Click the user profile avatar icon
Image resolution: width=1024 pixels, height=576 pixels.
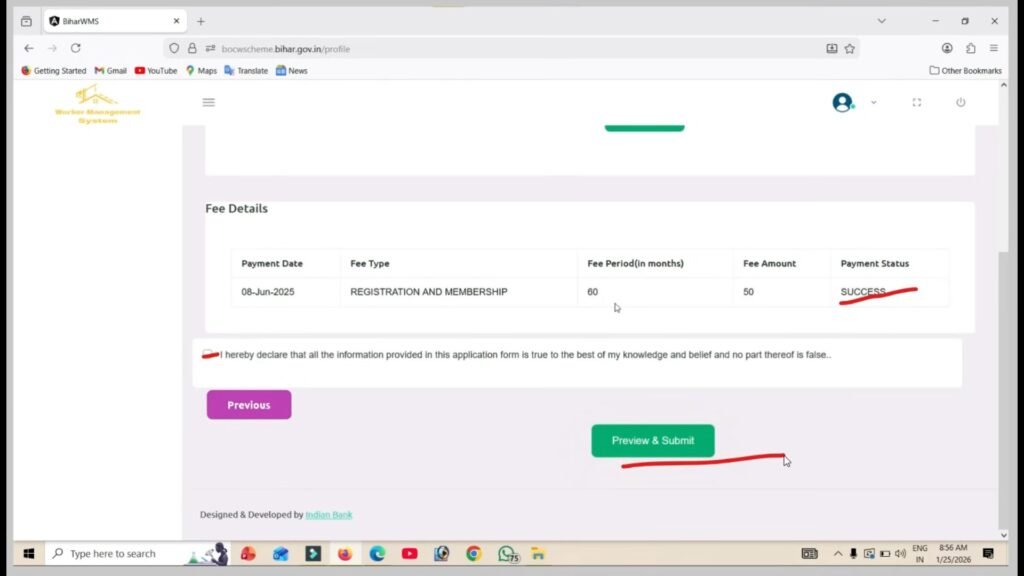[842, 102]
